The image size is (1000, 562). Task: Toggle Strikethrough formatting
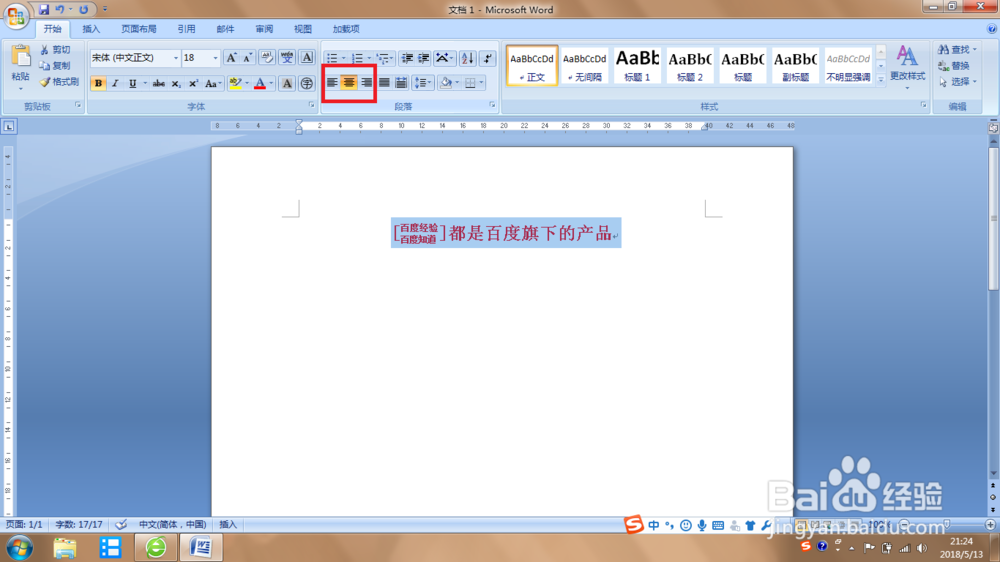pyautogui.click(x=159, y=83)
